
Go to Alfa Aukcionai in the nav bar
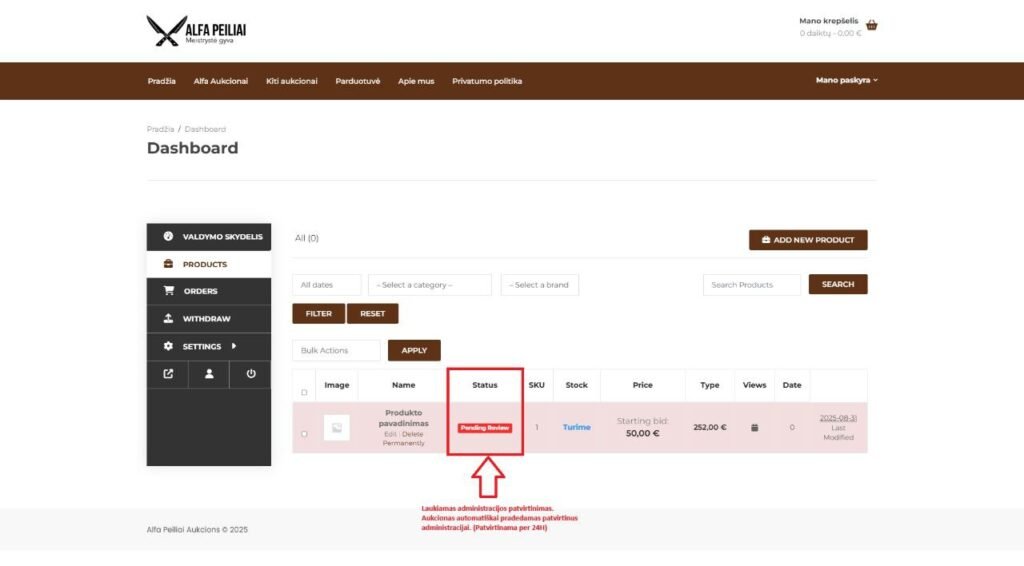pyautogui.click(x=221, y=81)
